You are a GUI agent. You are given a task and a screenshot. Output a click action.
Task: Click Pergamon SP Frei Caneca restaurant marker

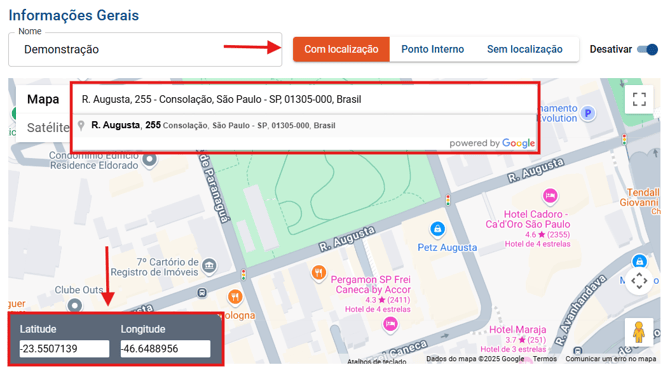[x=319, y=272]
